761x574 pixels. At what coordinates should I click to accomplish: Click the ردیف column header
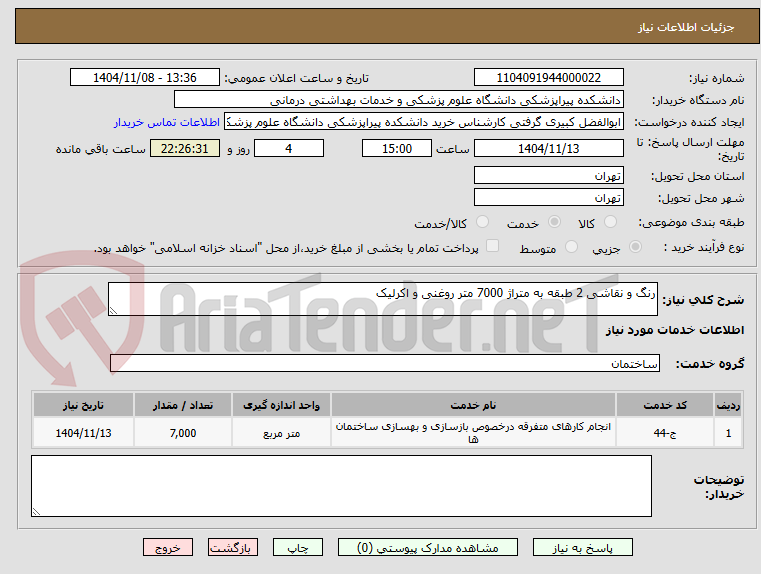(x=728, y=405)
